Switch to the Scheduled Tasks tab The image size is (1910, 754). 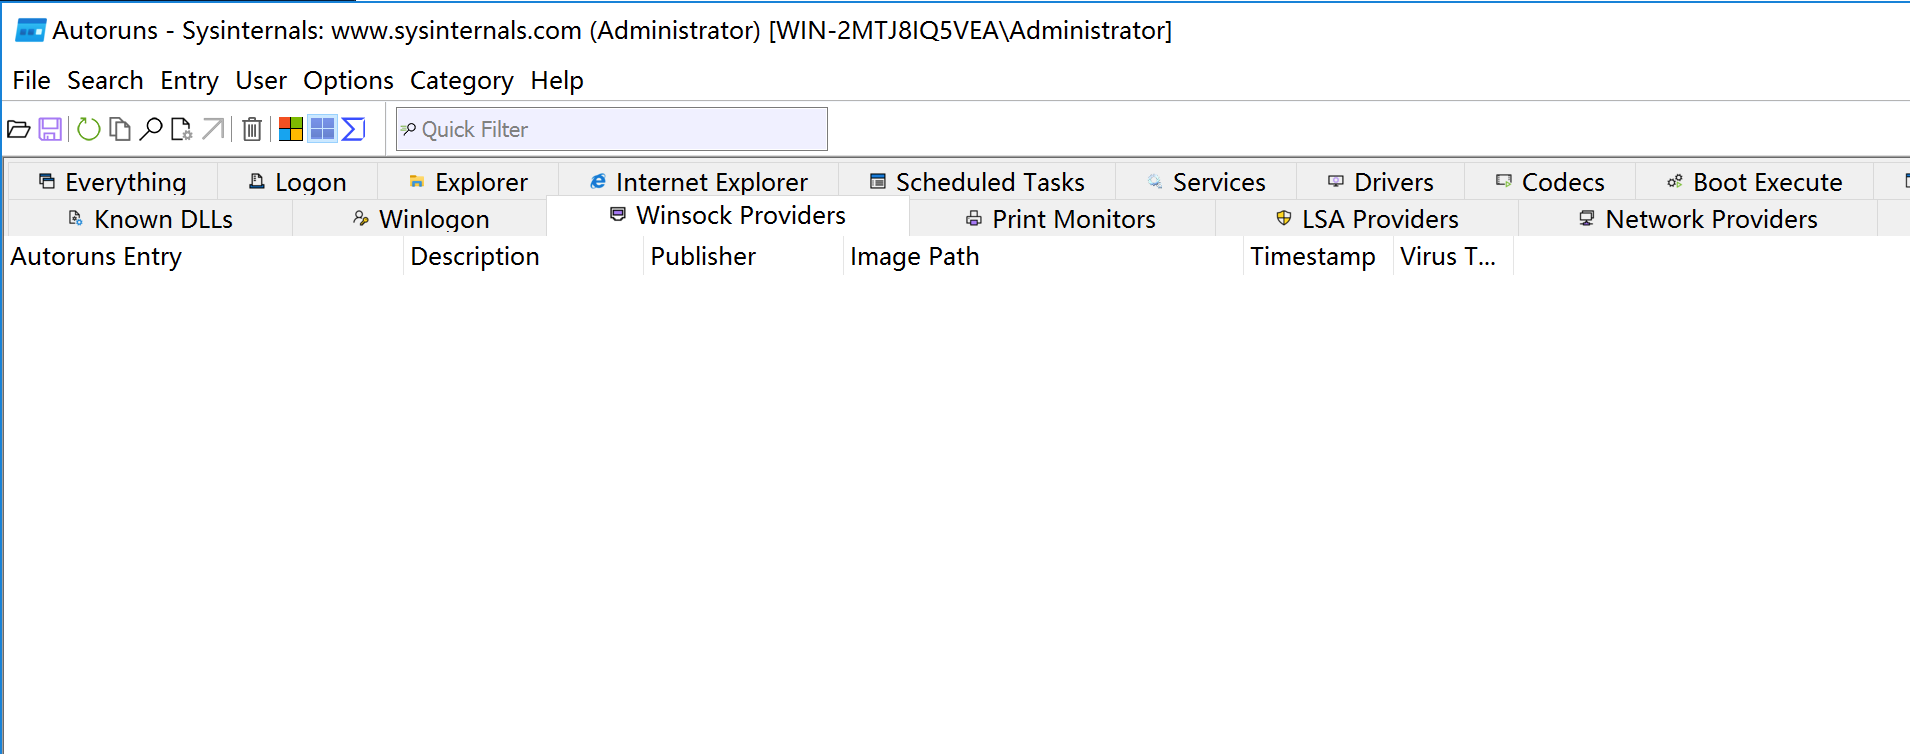tap(977, 182)
